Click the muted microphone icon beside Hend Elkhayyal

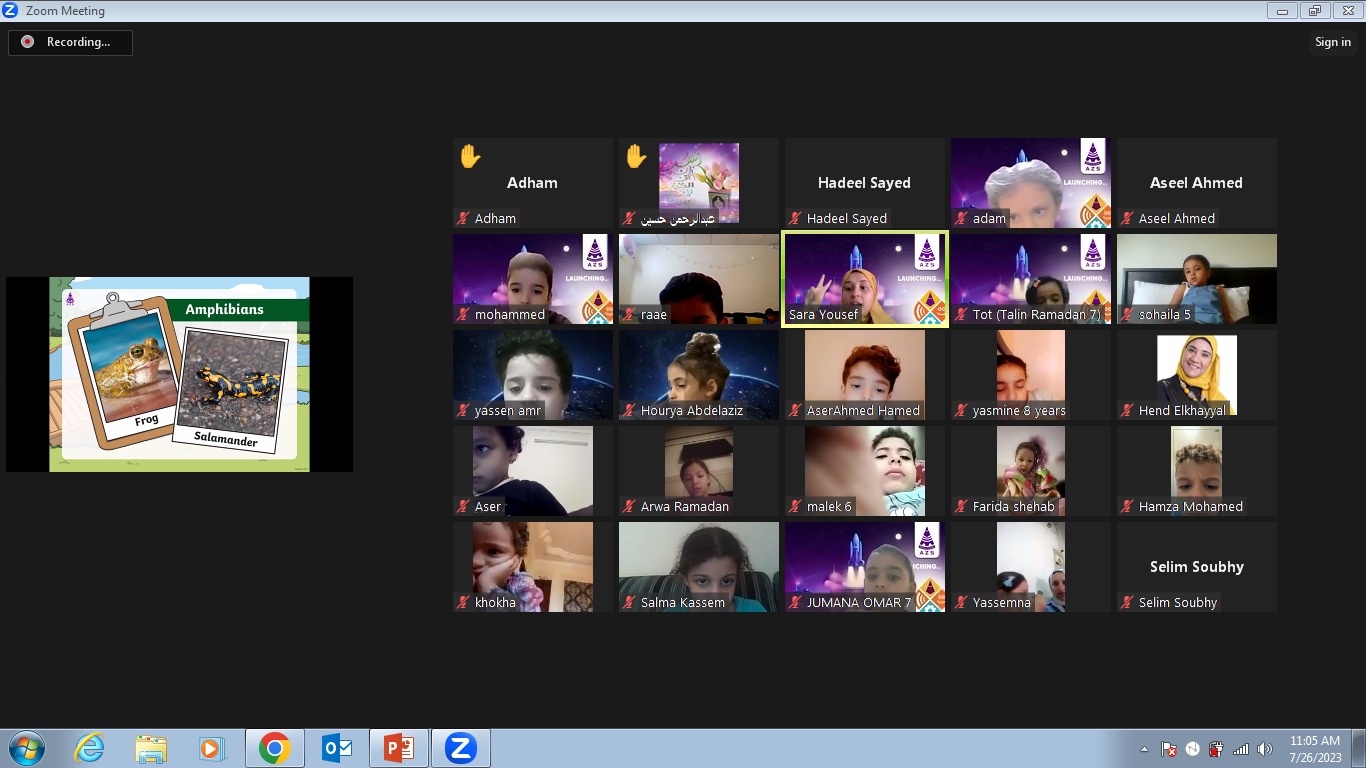(x=1128, y=411)
